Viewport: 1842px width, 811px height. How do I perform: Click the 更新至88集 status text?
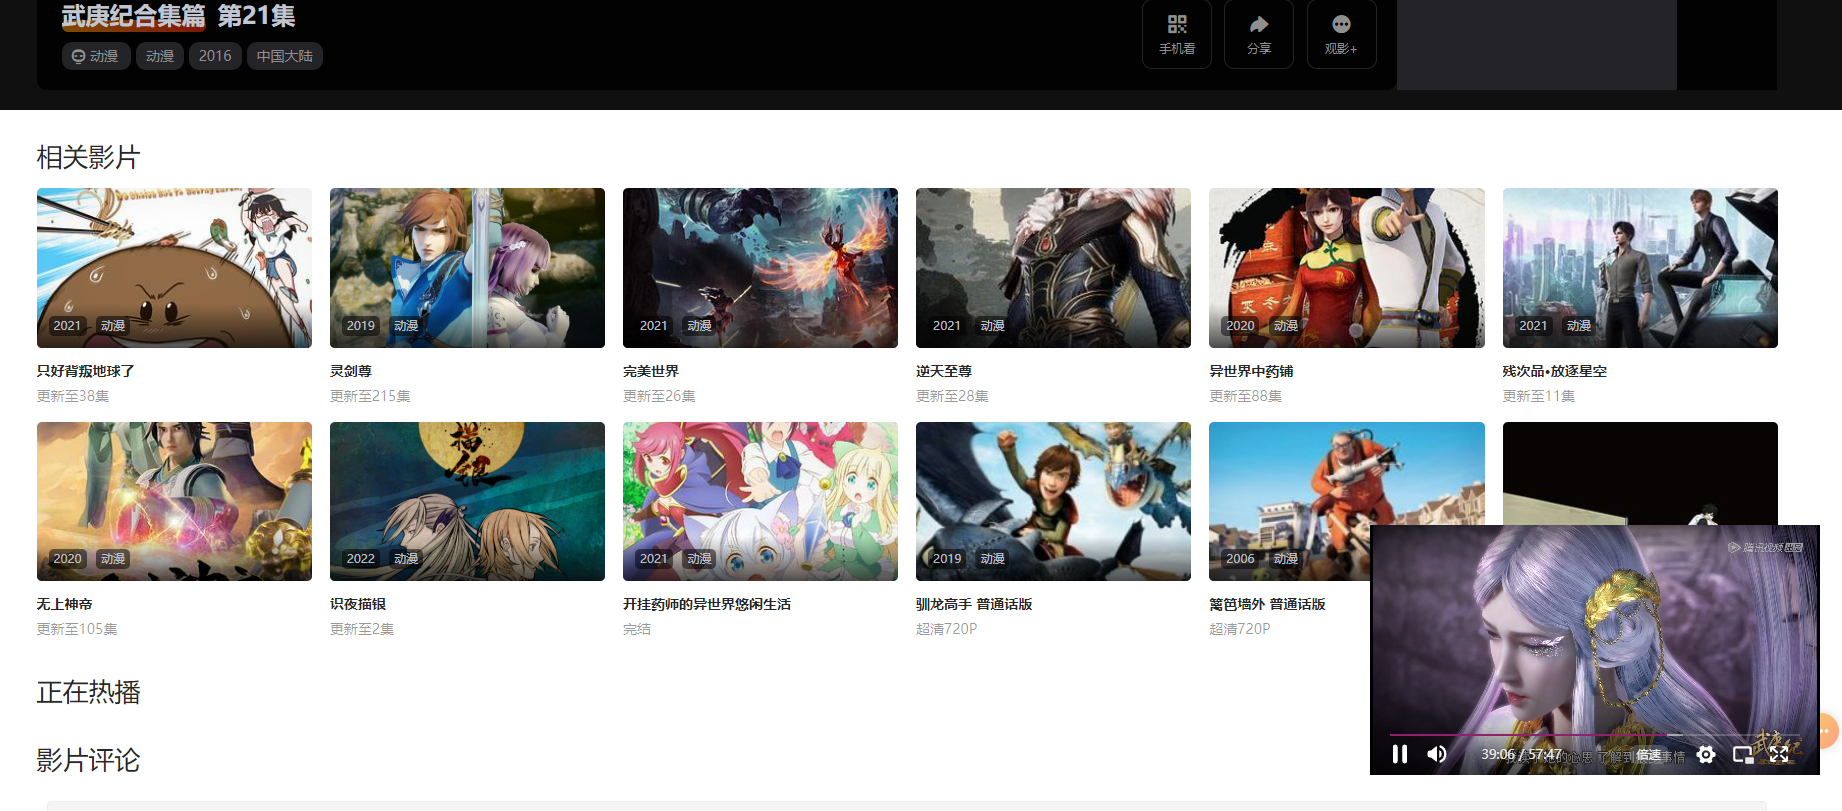1245,396
